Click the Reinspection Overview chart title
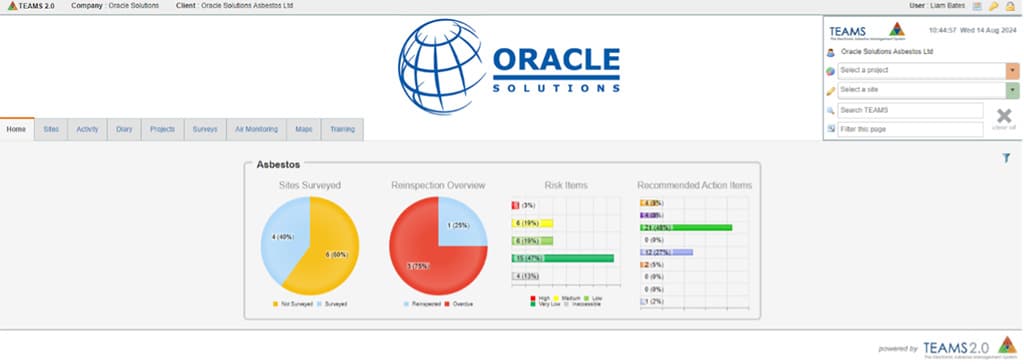Image resolution: width=1024 pixels, height=364 pixels. click(x=438, y=186)
